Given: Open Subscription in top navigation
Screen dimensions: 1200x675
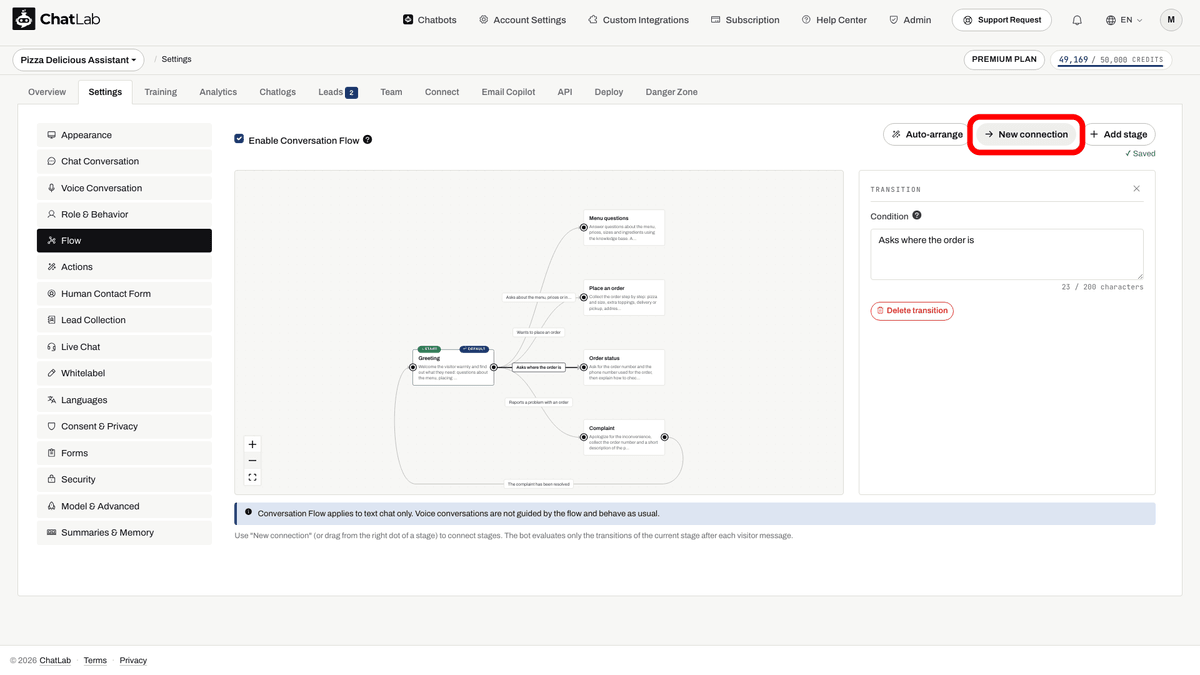Looking at the screenshot, I should [745, 20].
